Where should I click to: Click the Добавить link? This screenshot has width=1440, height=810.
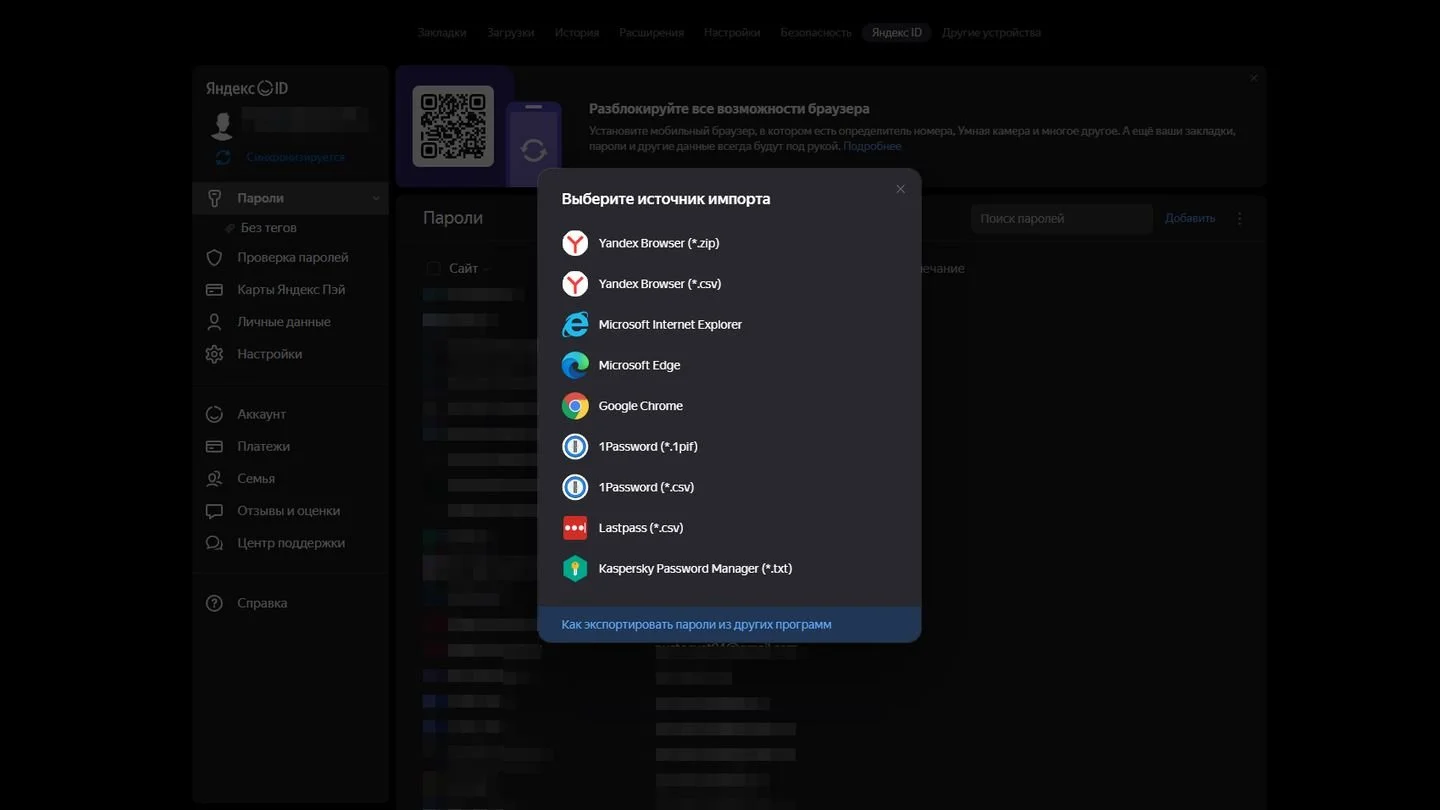1190,218
